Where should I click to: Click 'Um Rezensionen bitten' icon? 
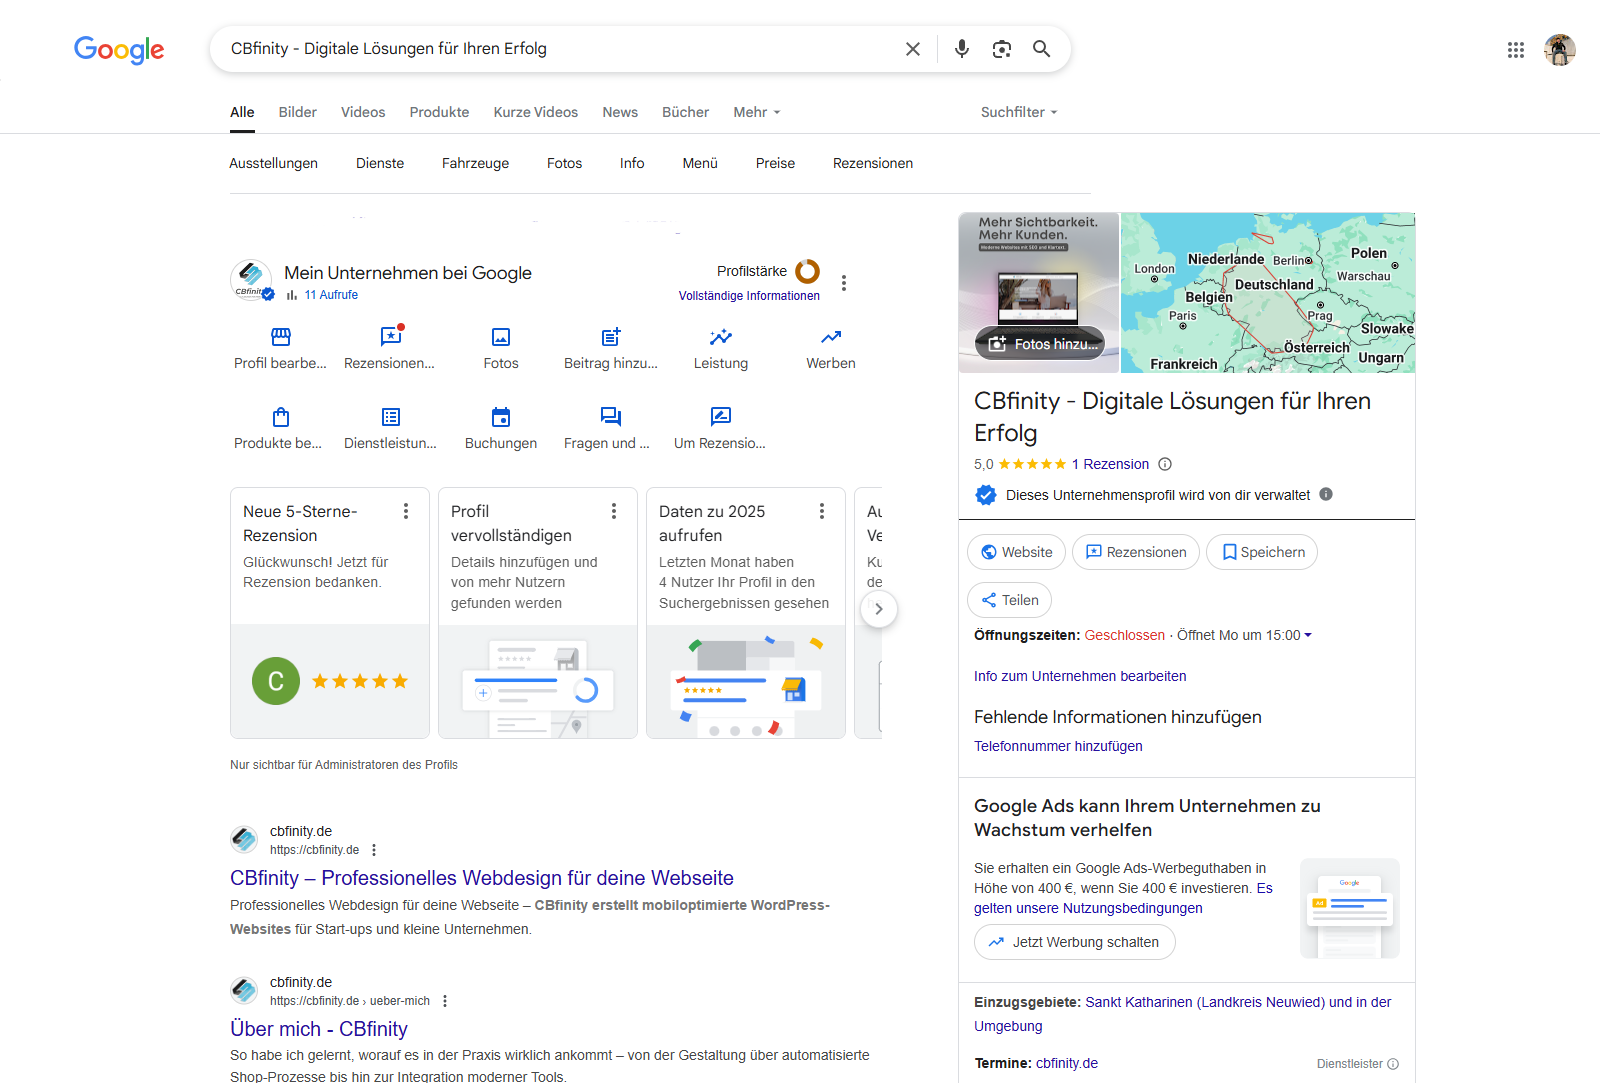click(x=721, y=417)
